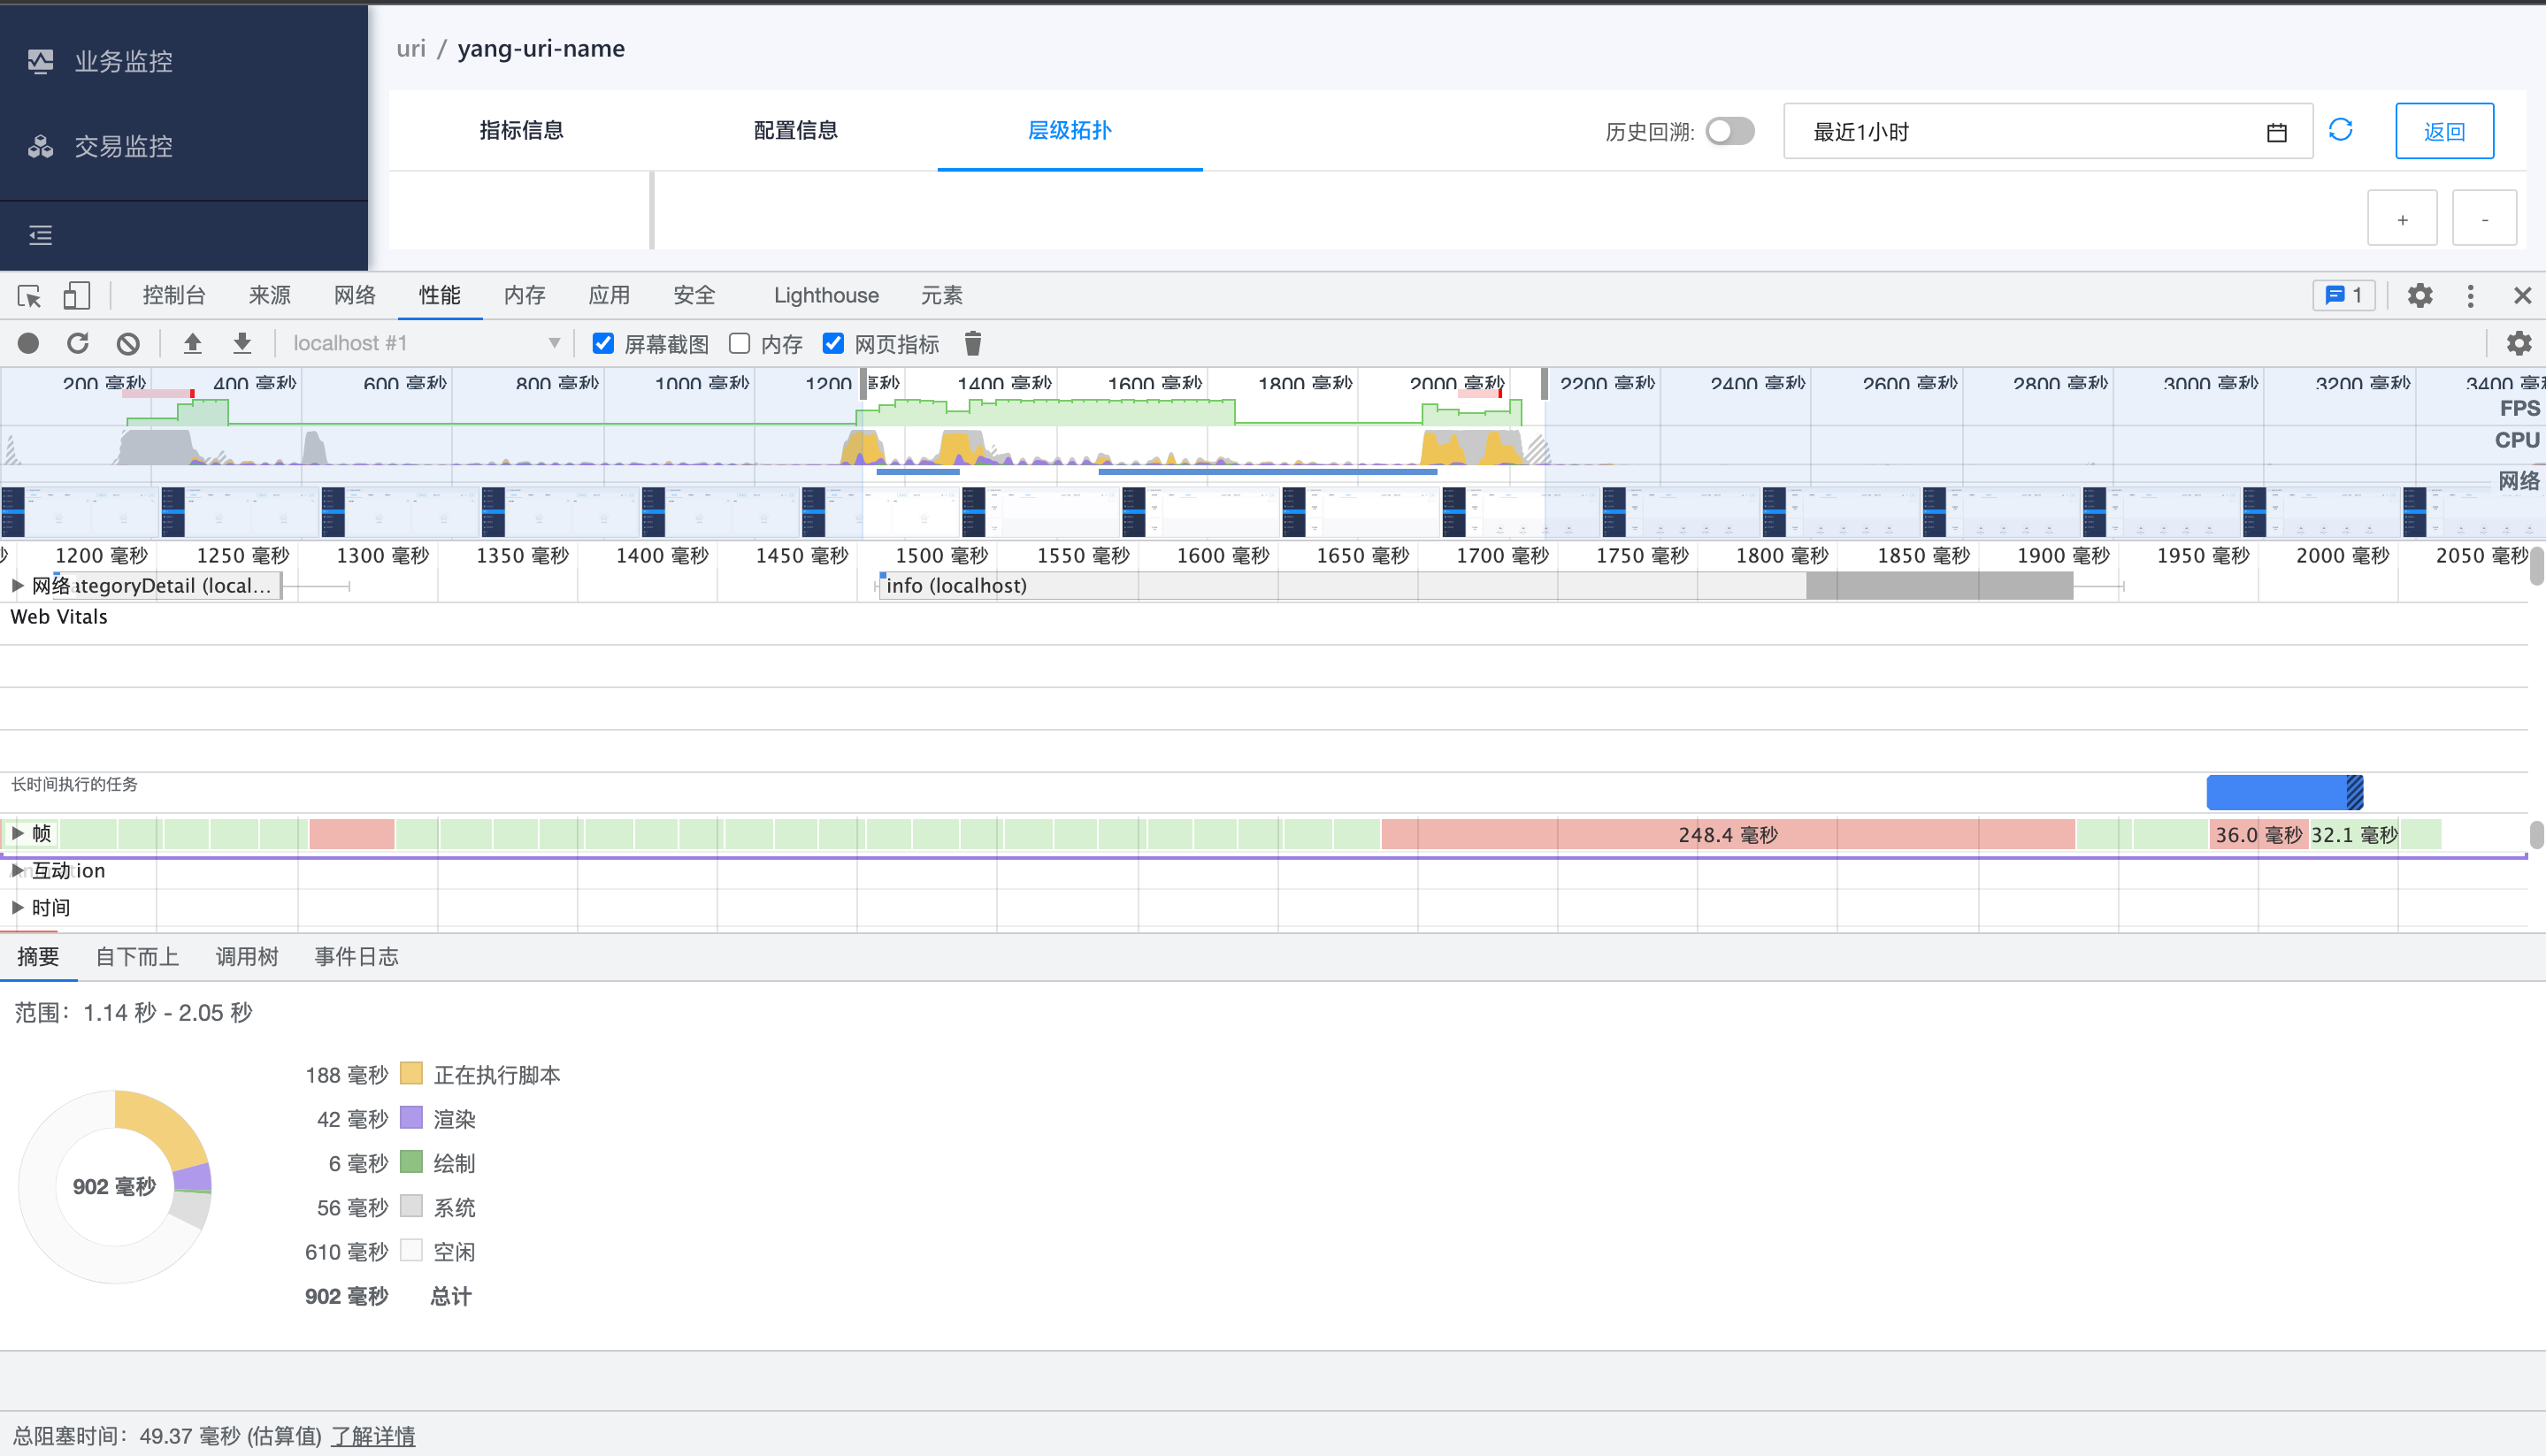Open the DevTools three-dot more menu
Image resolution: width=2546 pixels, height=1456 pixels.
point(2471,296)
